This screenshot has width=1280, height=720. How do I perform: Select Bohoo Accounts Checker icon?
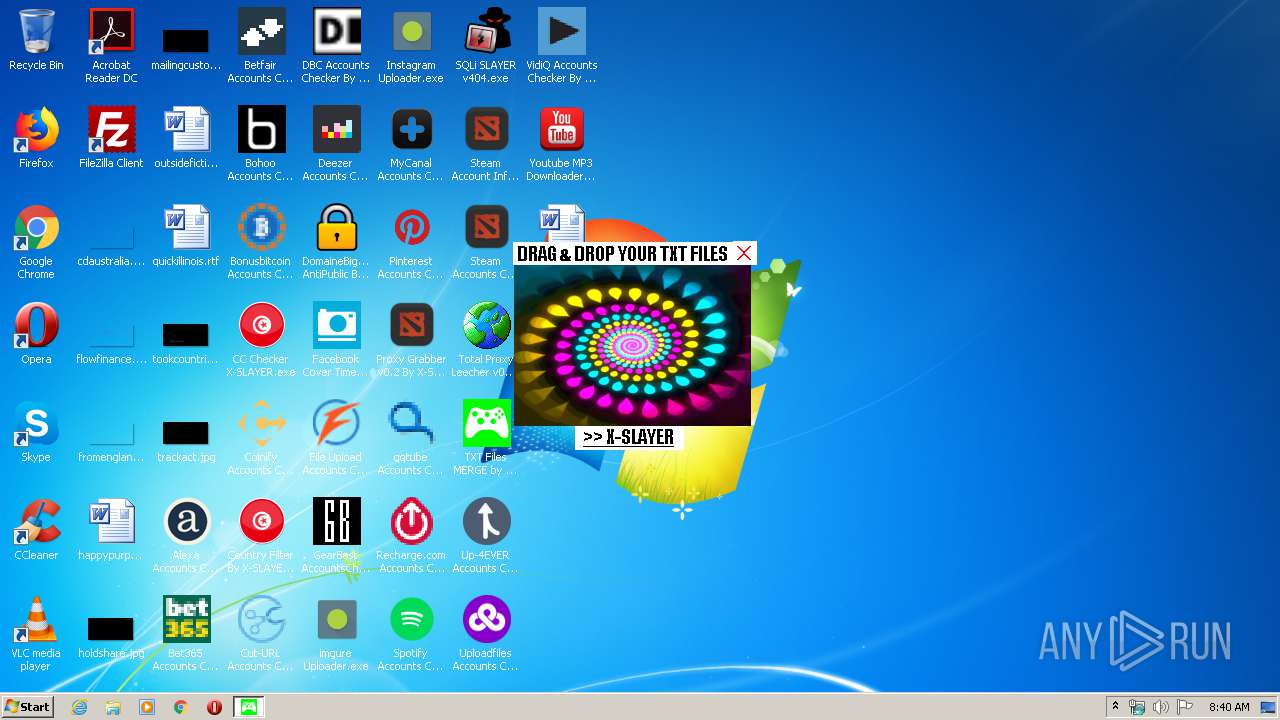coord(261,131)
